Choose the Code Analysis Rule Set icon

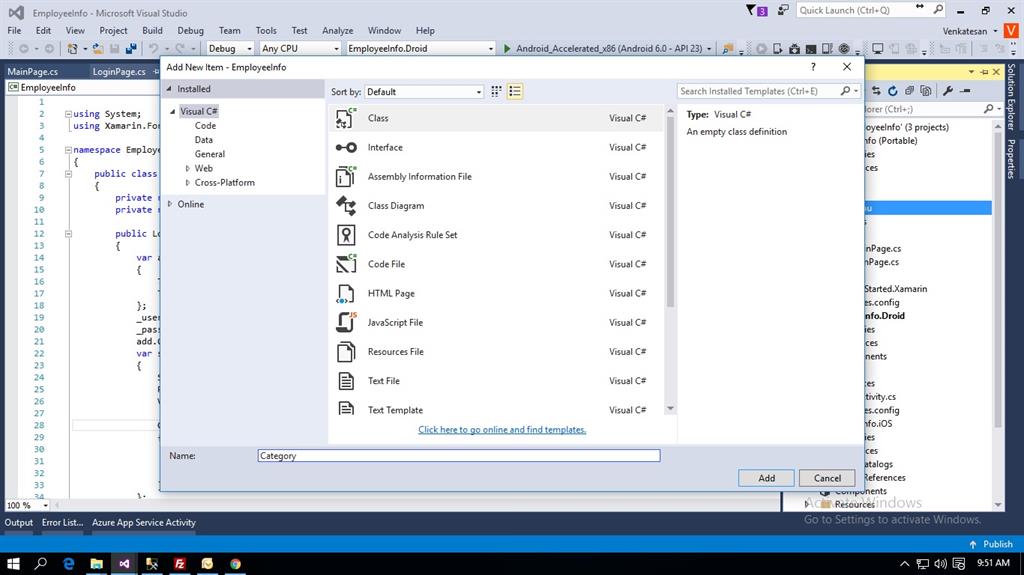point(346,235)
